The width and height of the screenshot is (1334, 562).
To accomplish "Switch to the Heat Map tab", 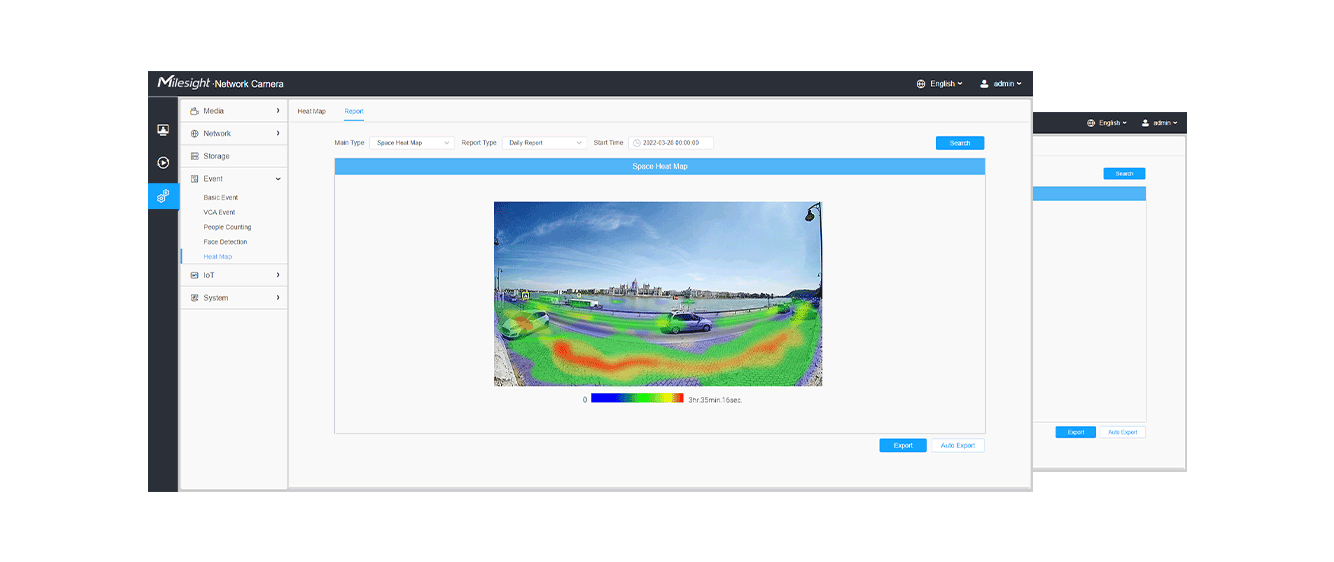I will [311, 111].
